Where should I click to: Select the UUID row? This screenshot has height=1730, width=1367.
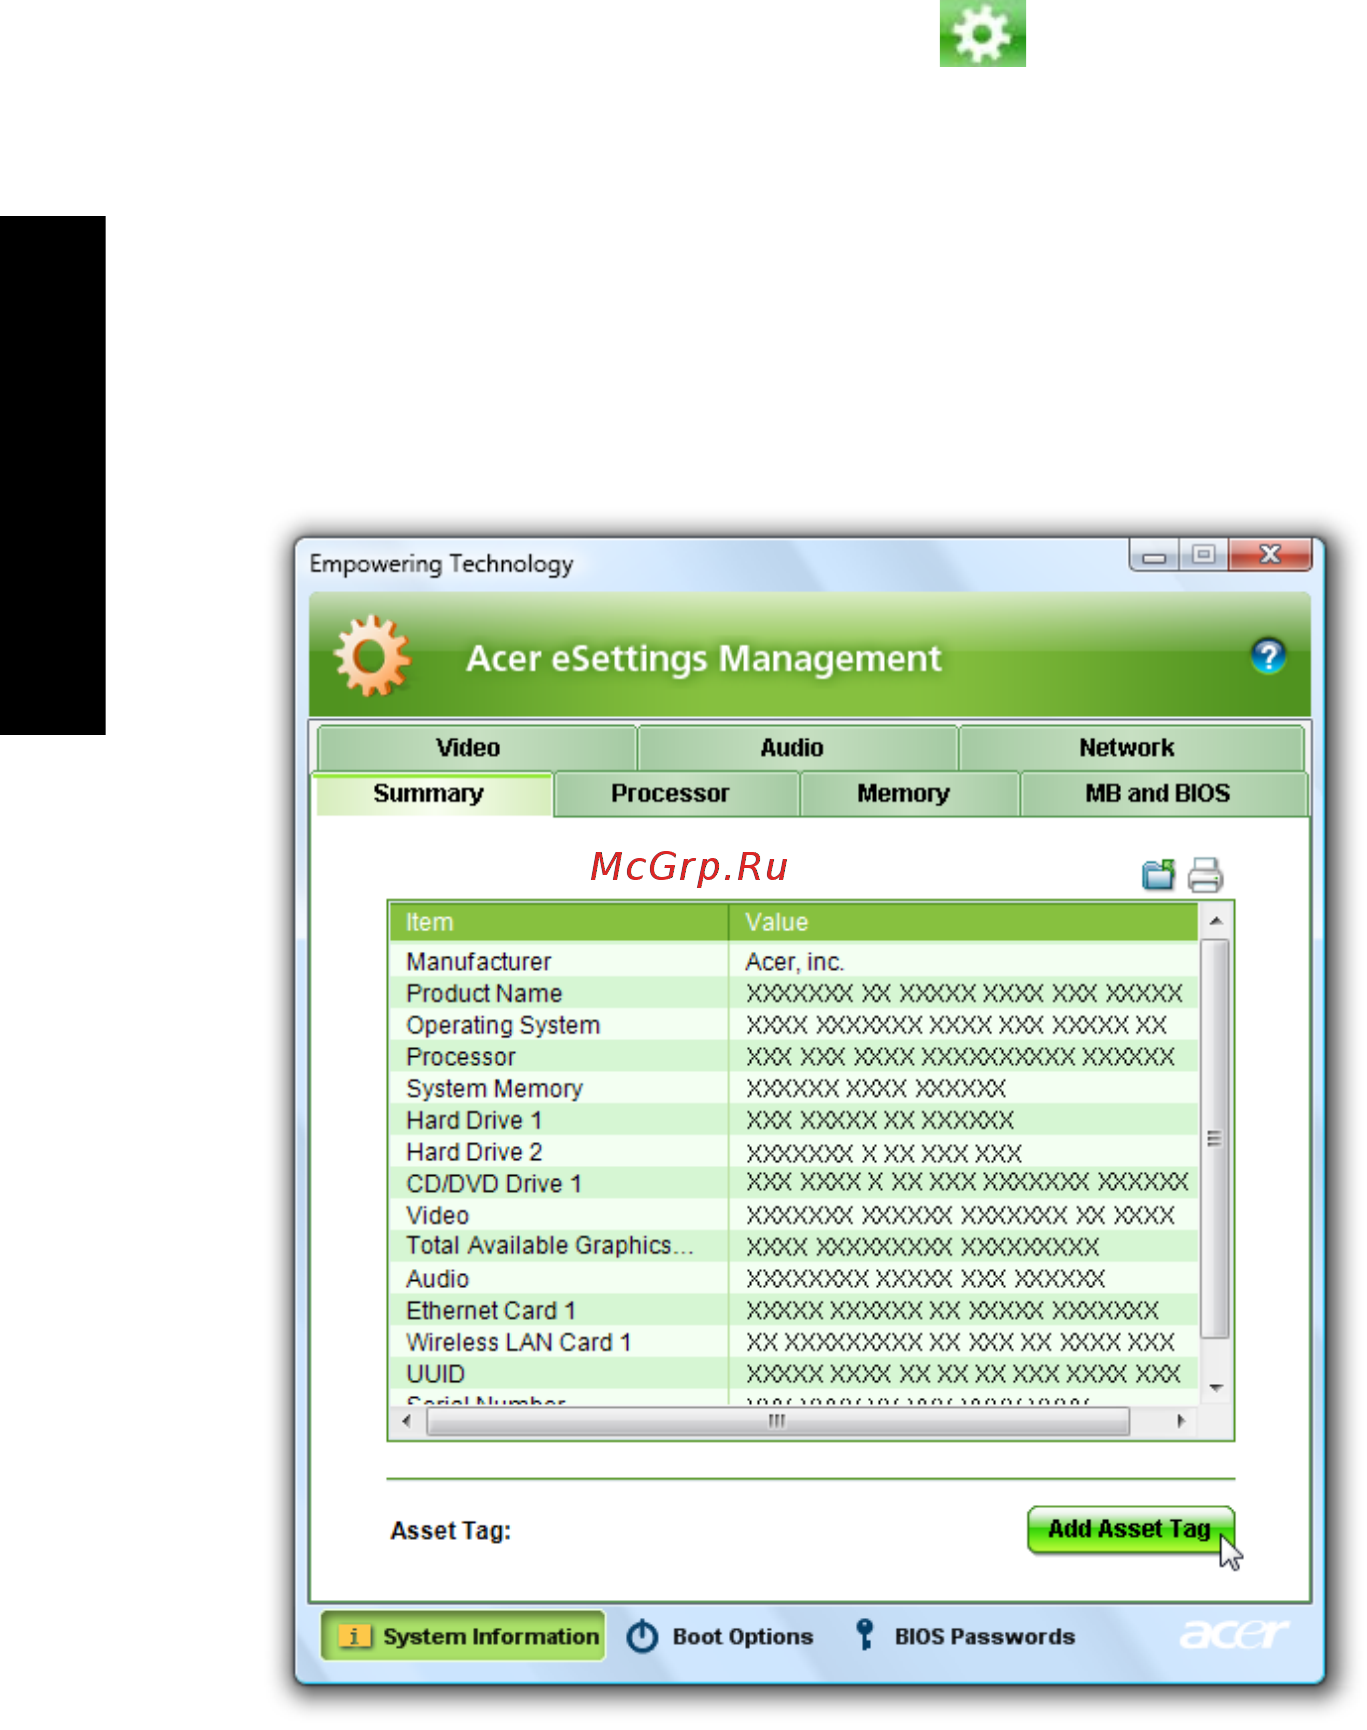coord(794,1373)
